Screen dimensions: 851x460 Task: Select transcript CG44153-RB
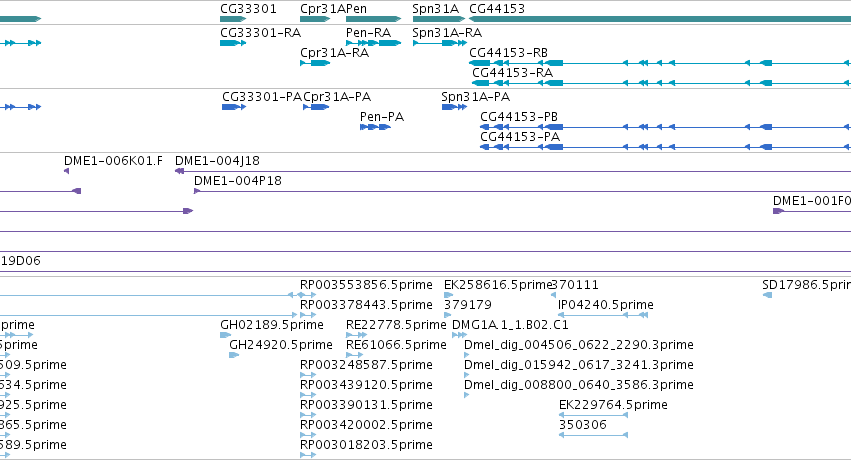(509, 53)
